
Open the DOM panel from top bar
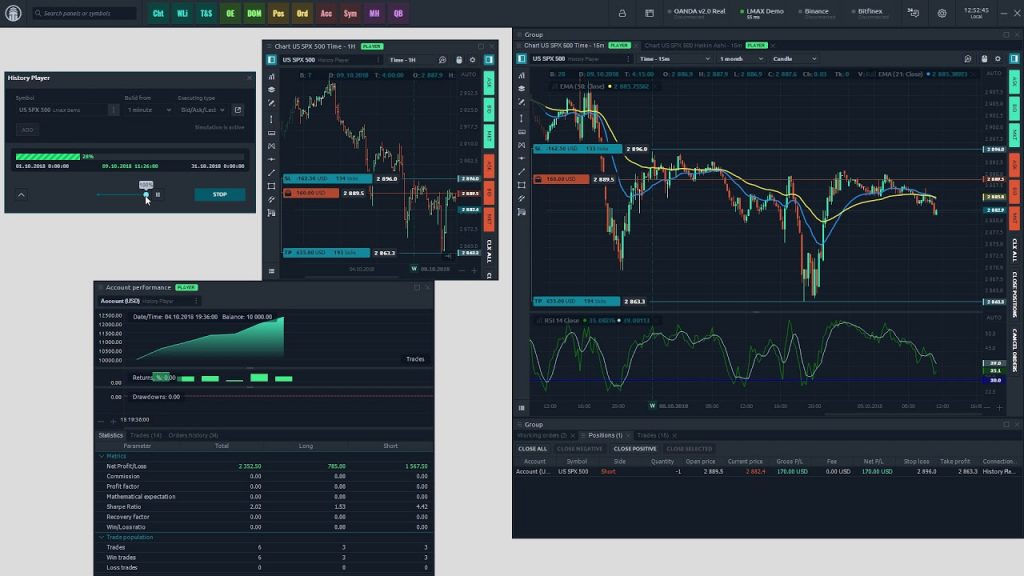[254, 14]
